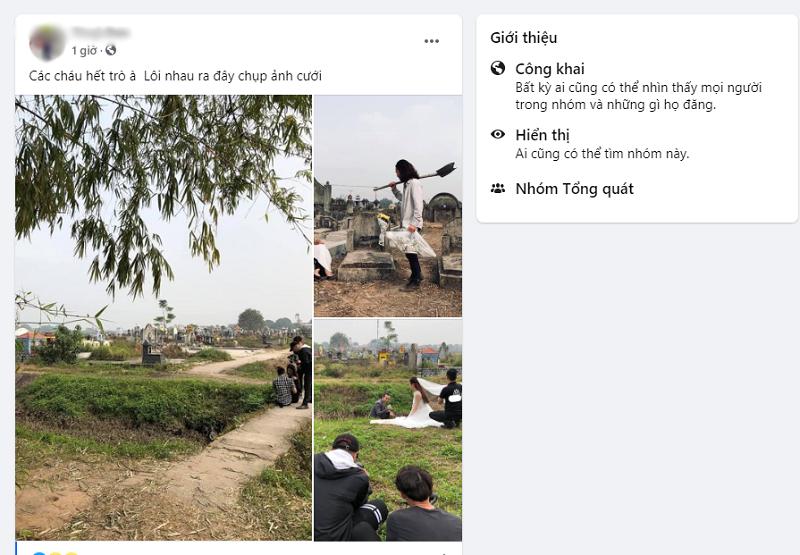Viewport: 800px width, 555px height.
Task: Click the eye icon beside Hiển thị
Action: point(498,134)
